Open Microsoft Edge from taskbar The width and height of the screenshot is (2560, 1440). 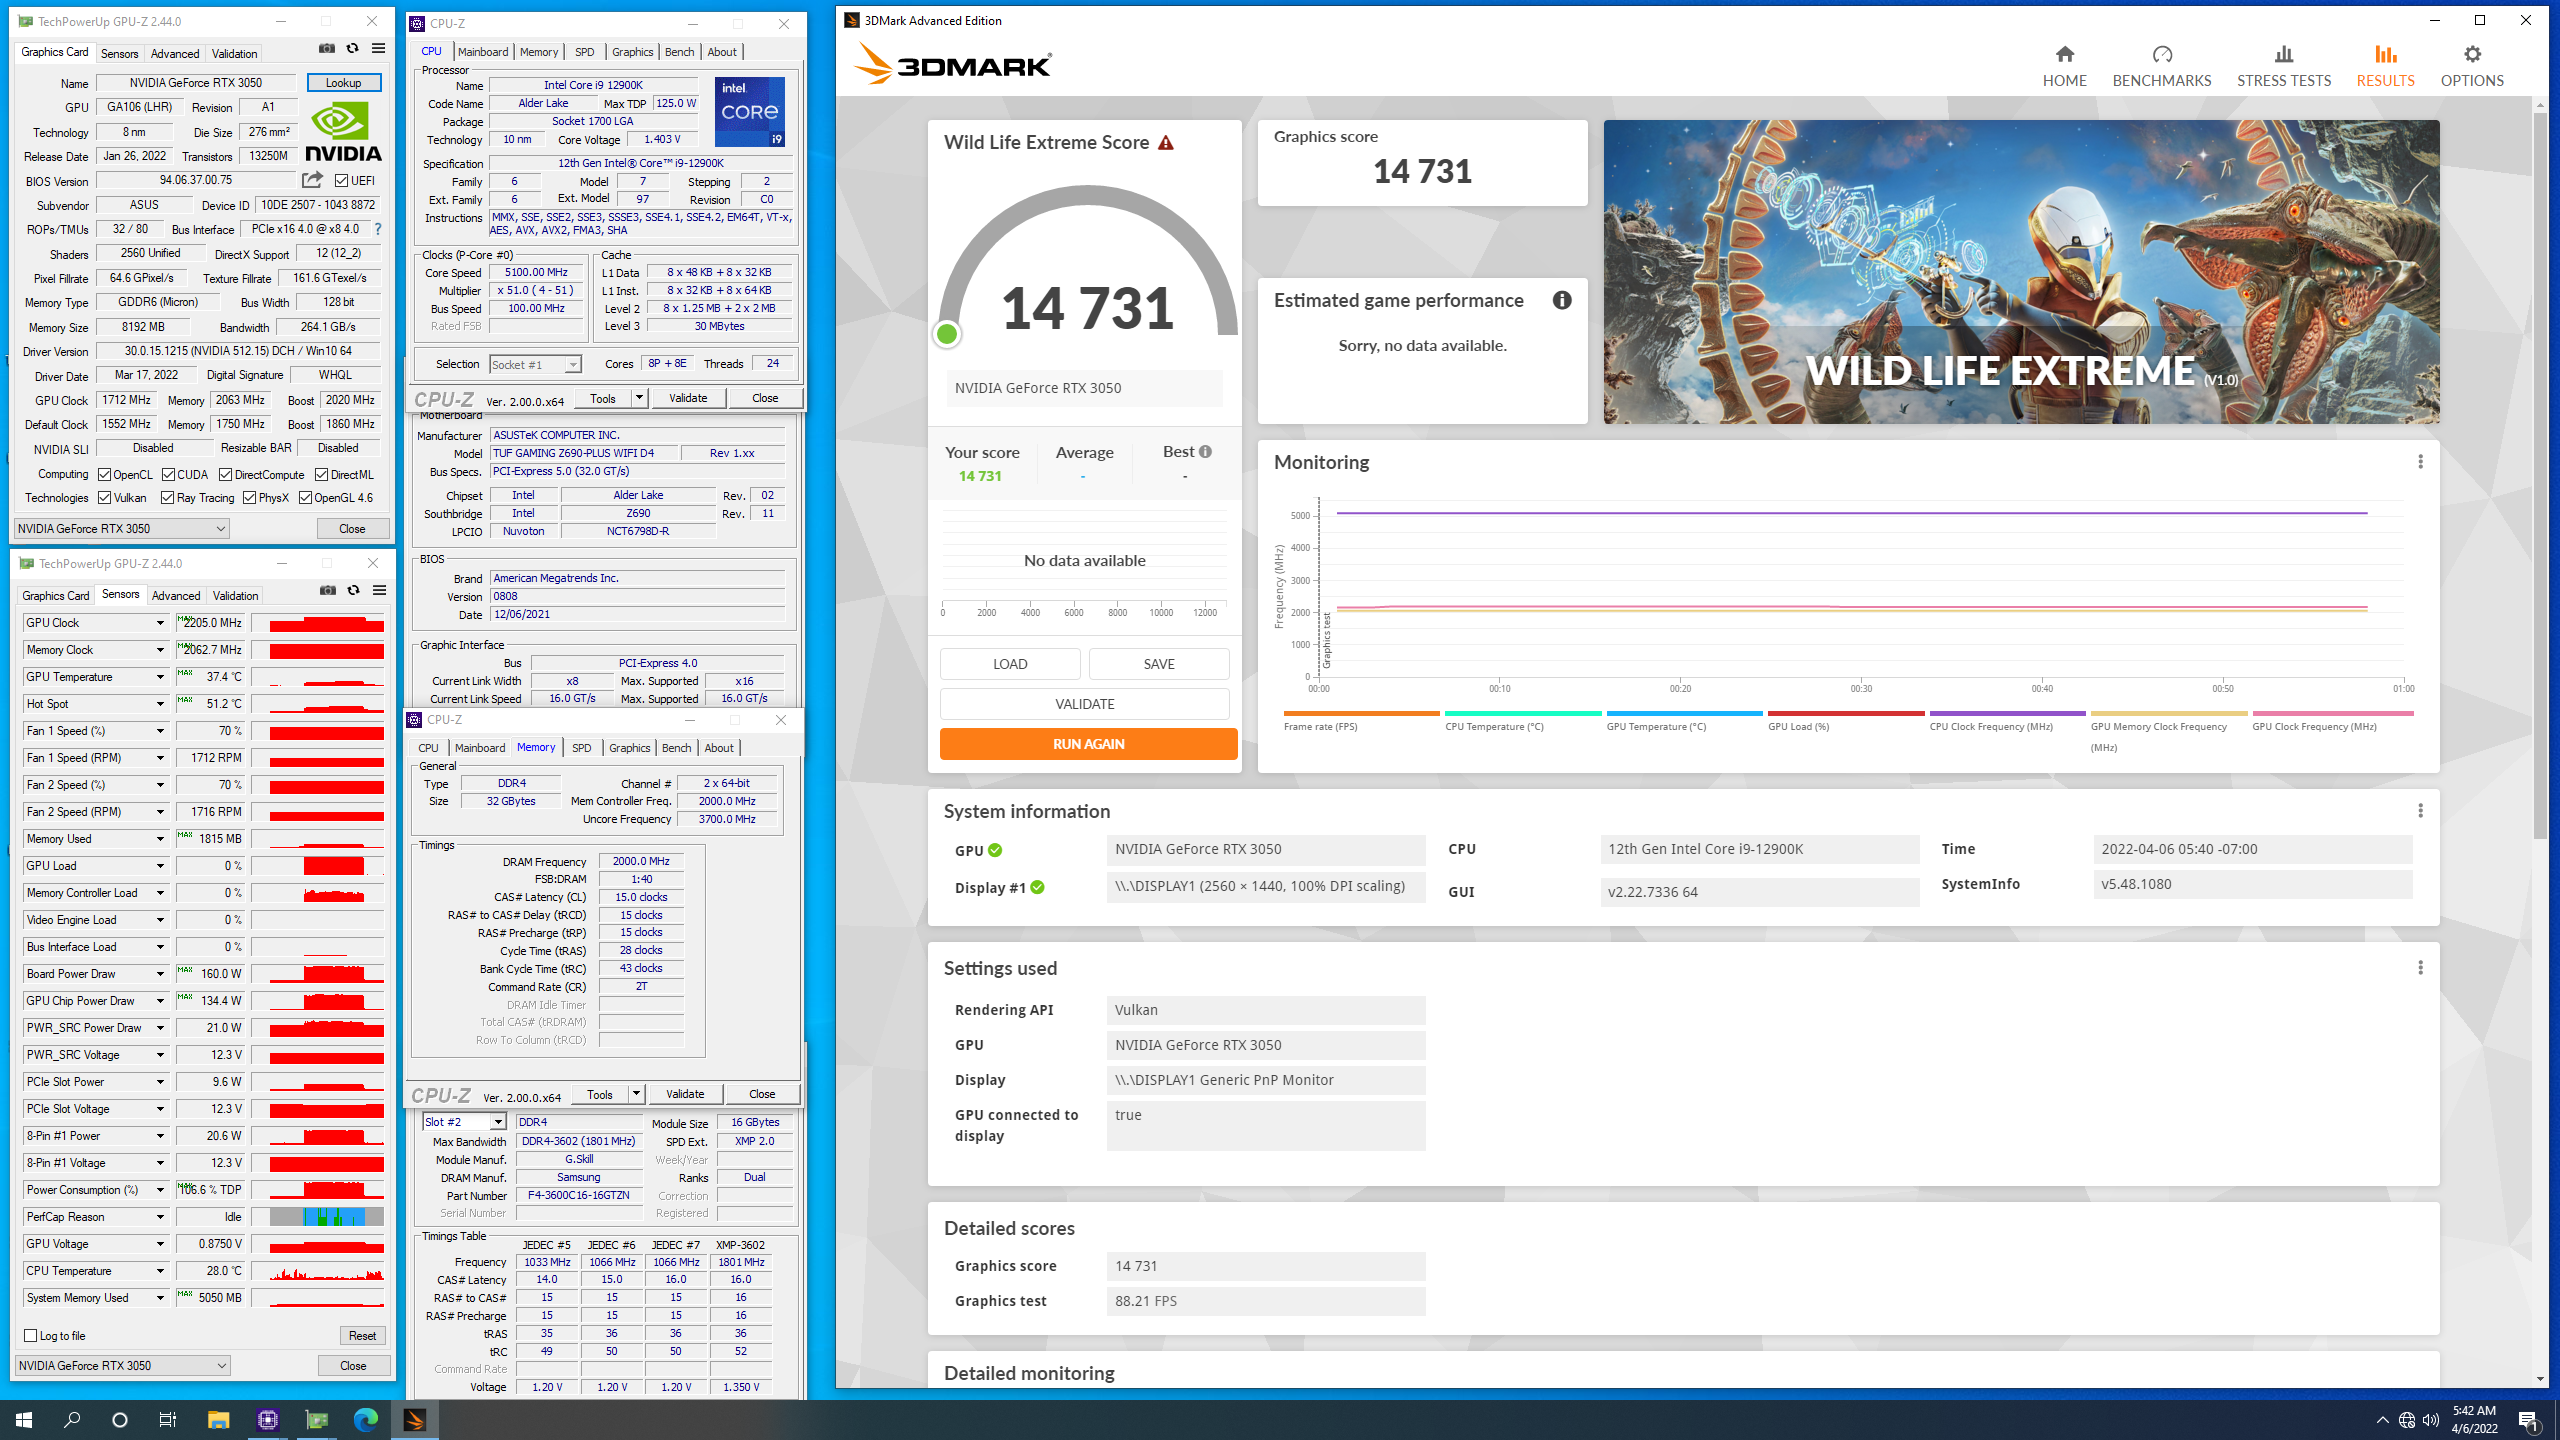(365, 1419)
